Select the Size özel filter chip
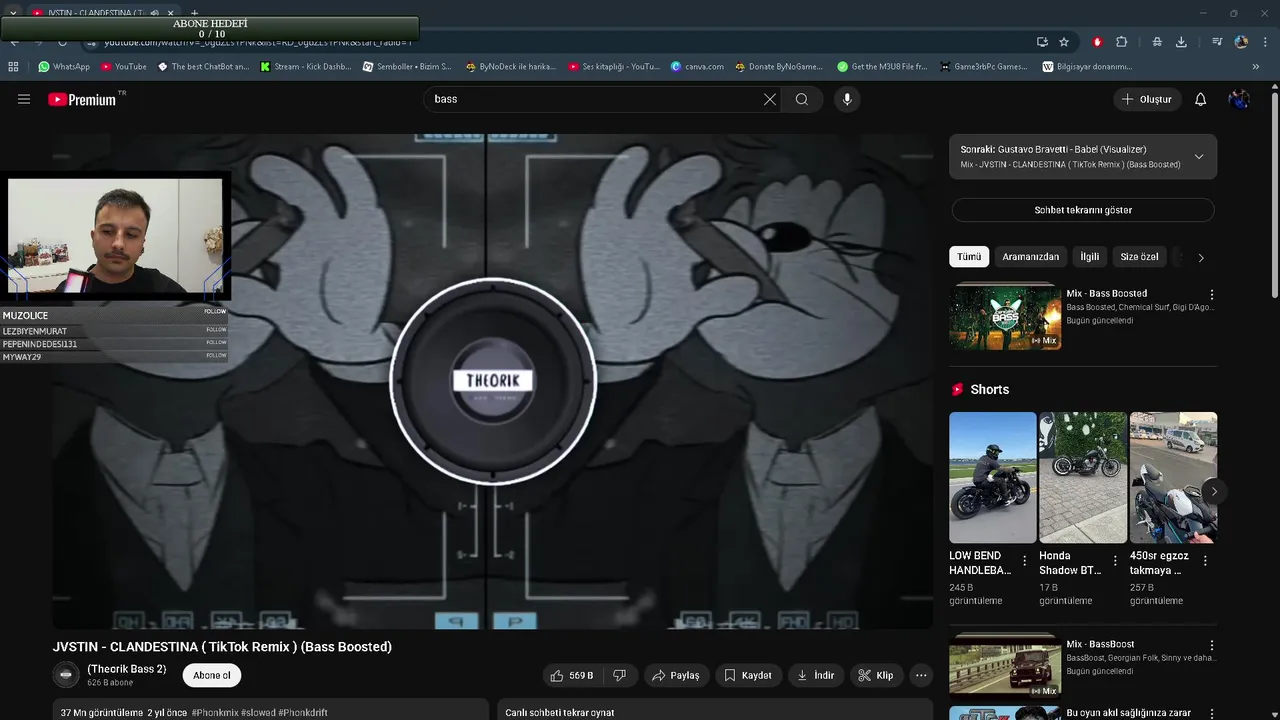The height and width of the screenshot is (720, 1280). pos(1139,257)
